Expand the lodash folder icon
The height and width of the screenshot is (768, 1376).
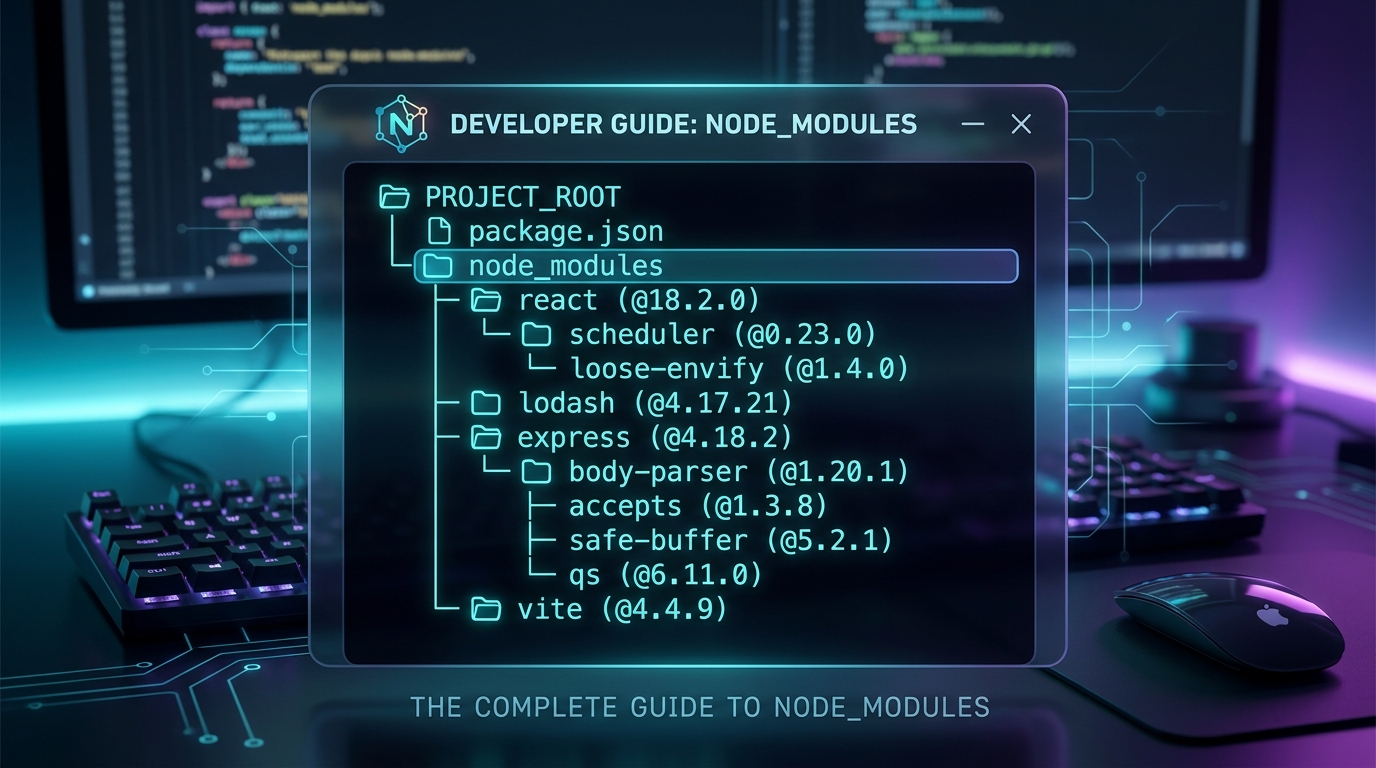[x=486, y=403]
